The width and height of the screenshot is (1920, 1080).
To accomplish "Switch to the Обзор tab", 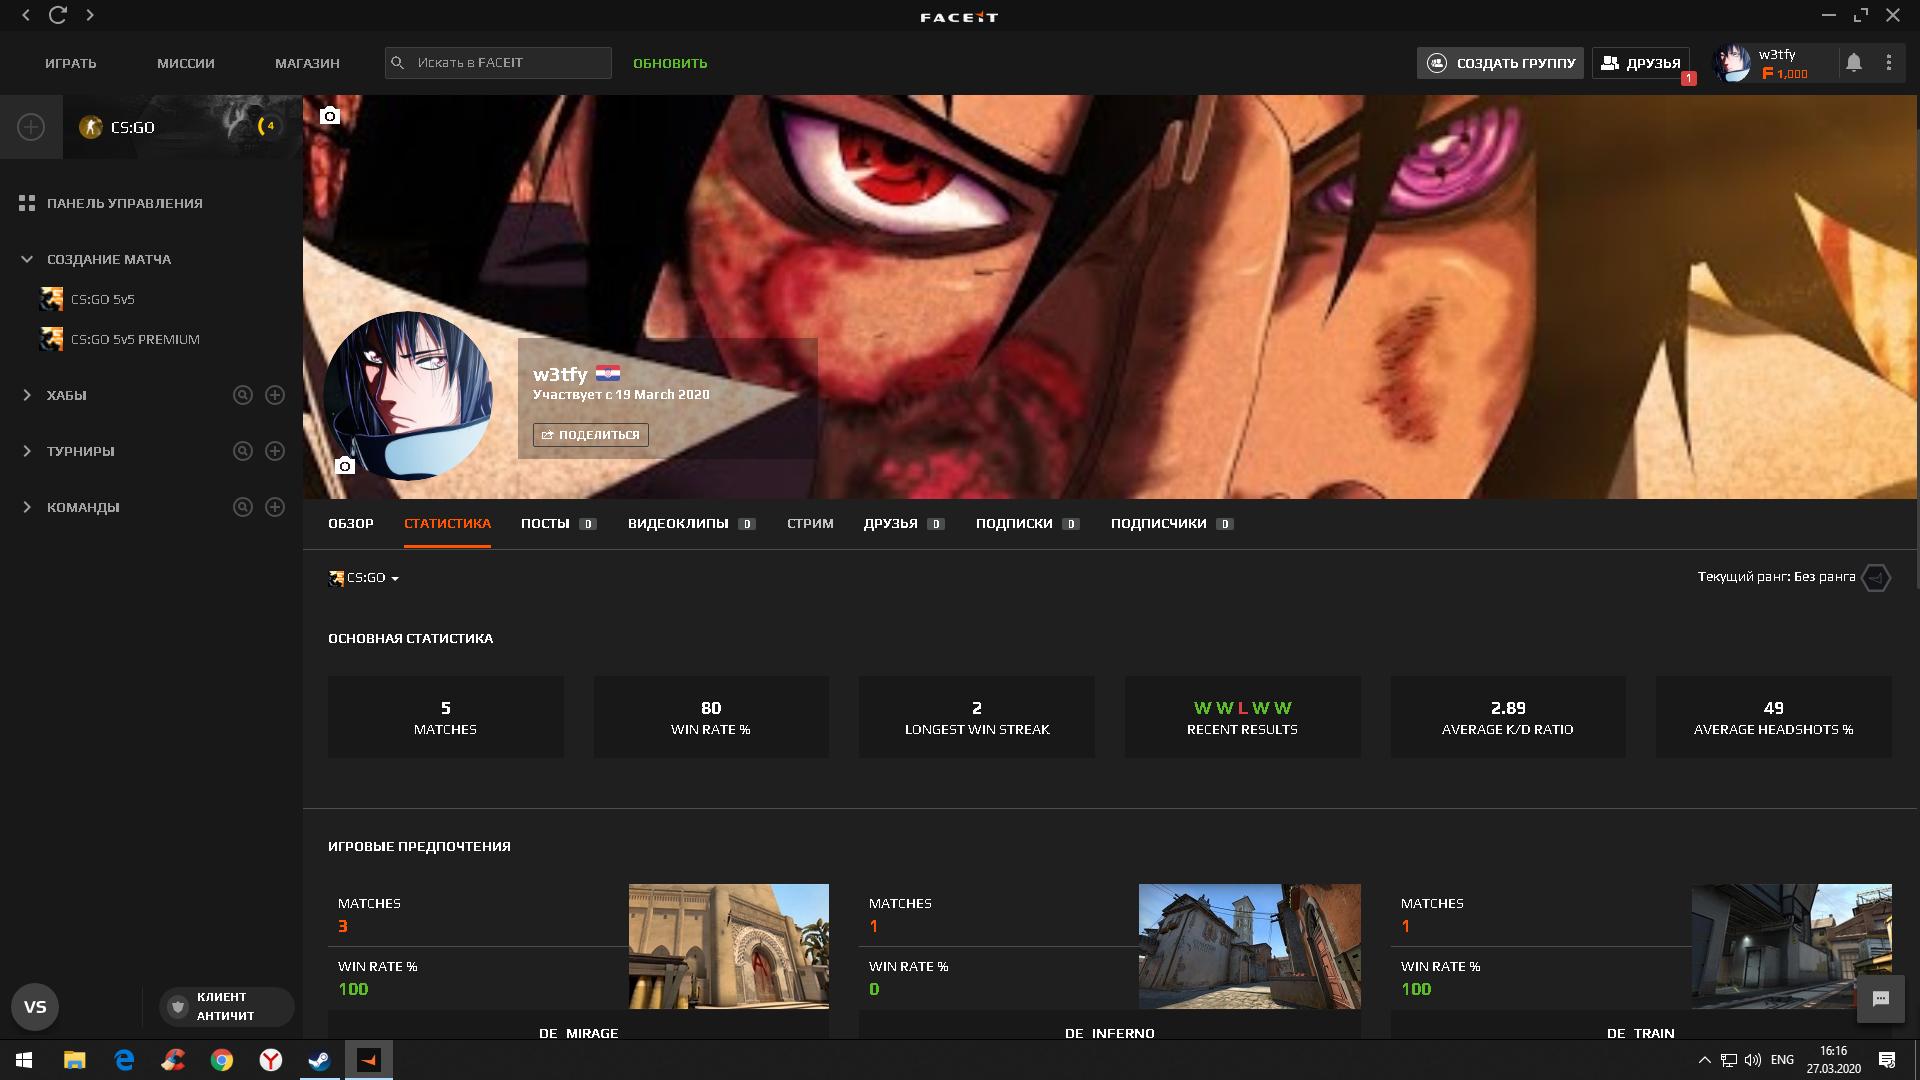I will tap(351, 523).
